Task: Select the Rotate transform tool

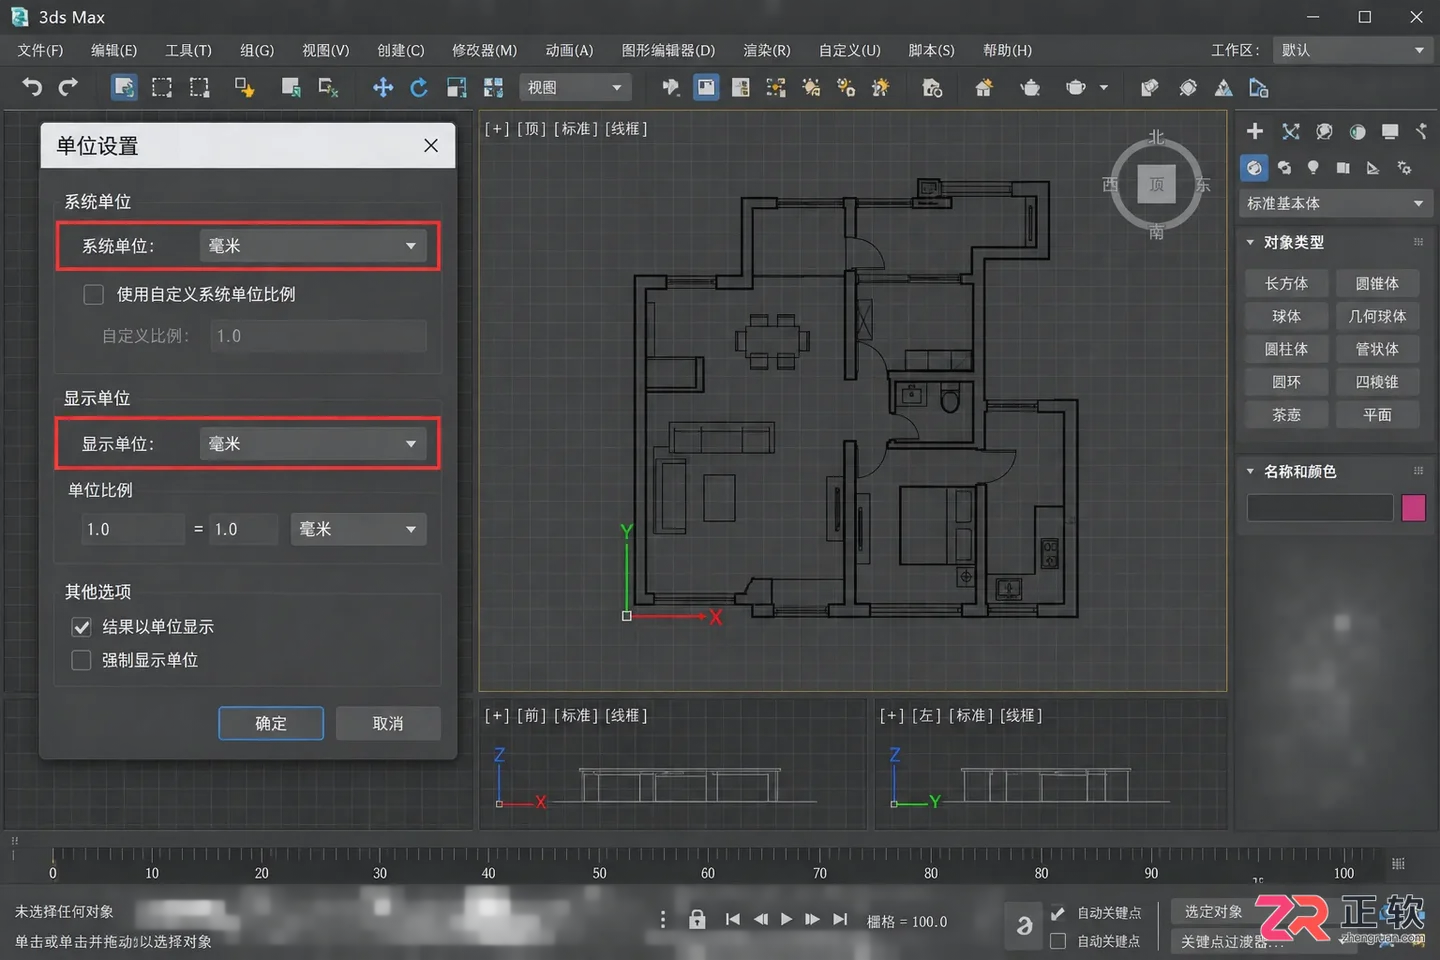Action: (419, 88)
